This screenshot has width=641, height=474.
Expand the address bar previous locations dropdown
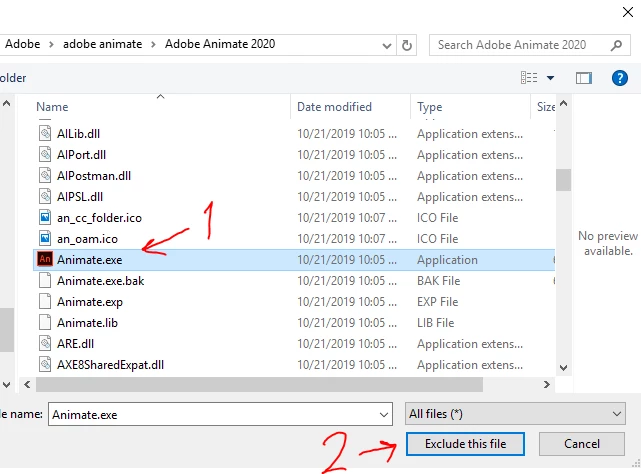coord(387,45)
